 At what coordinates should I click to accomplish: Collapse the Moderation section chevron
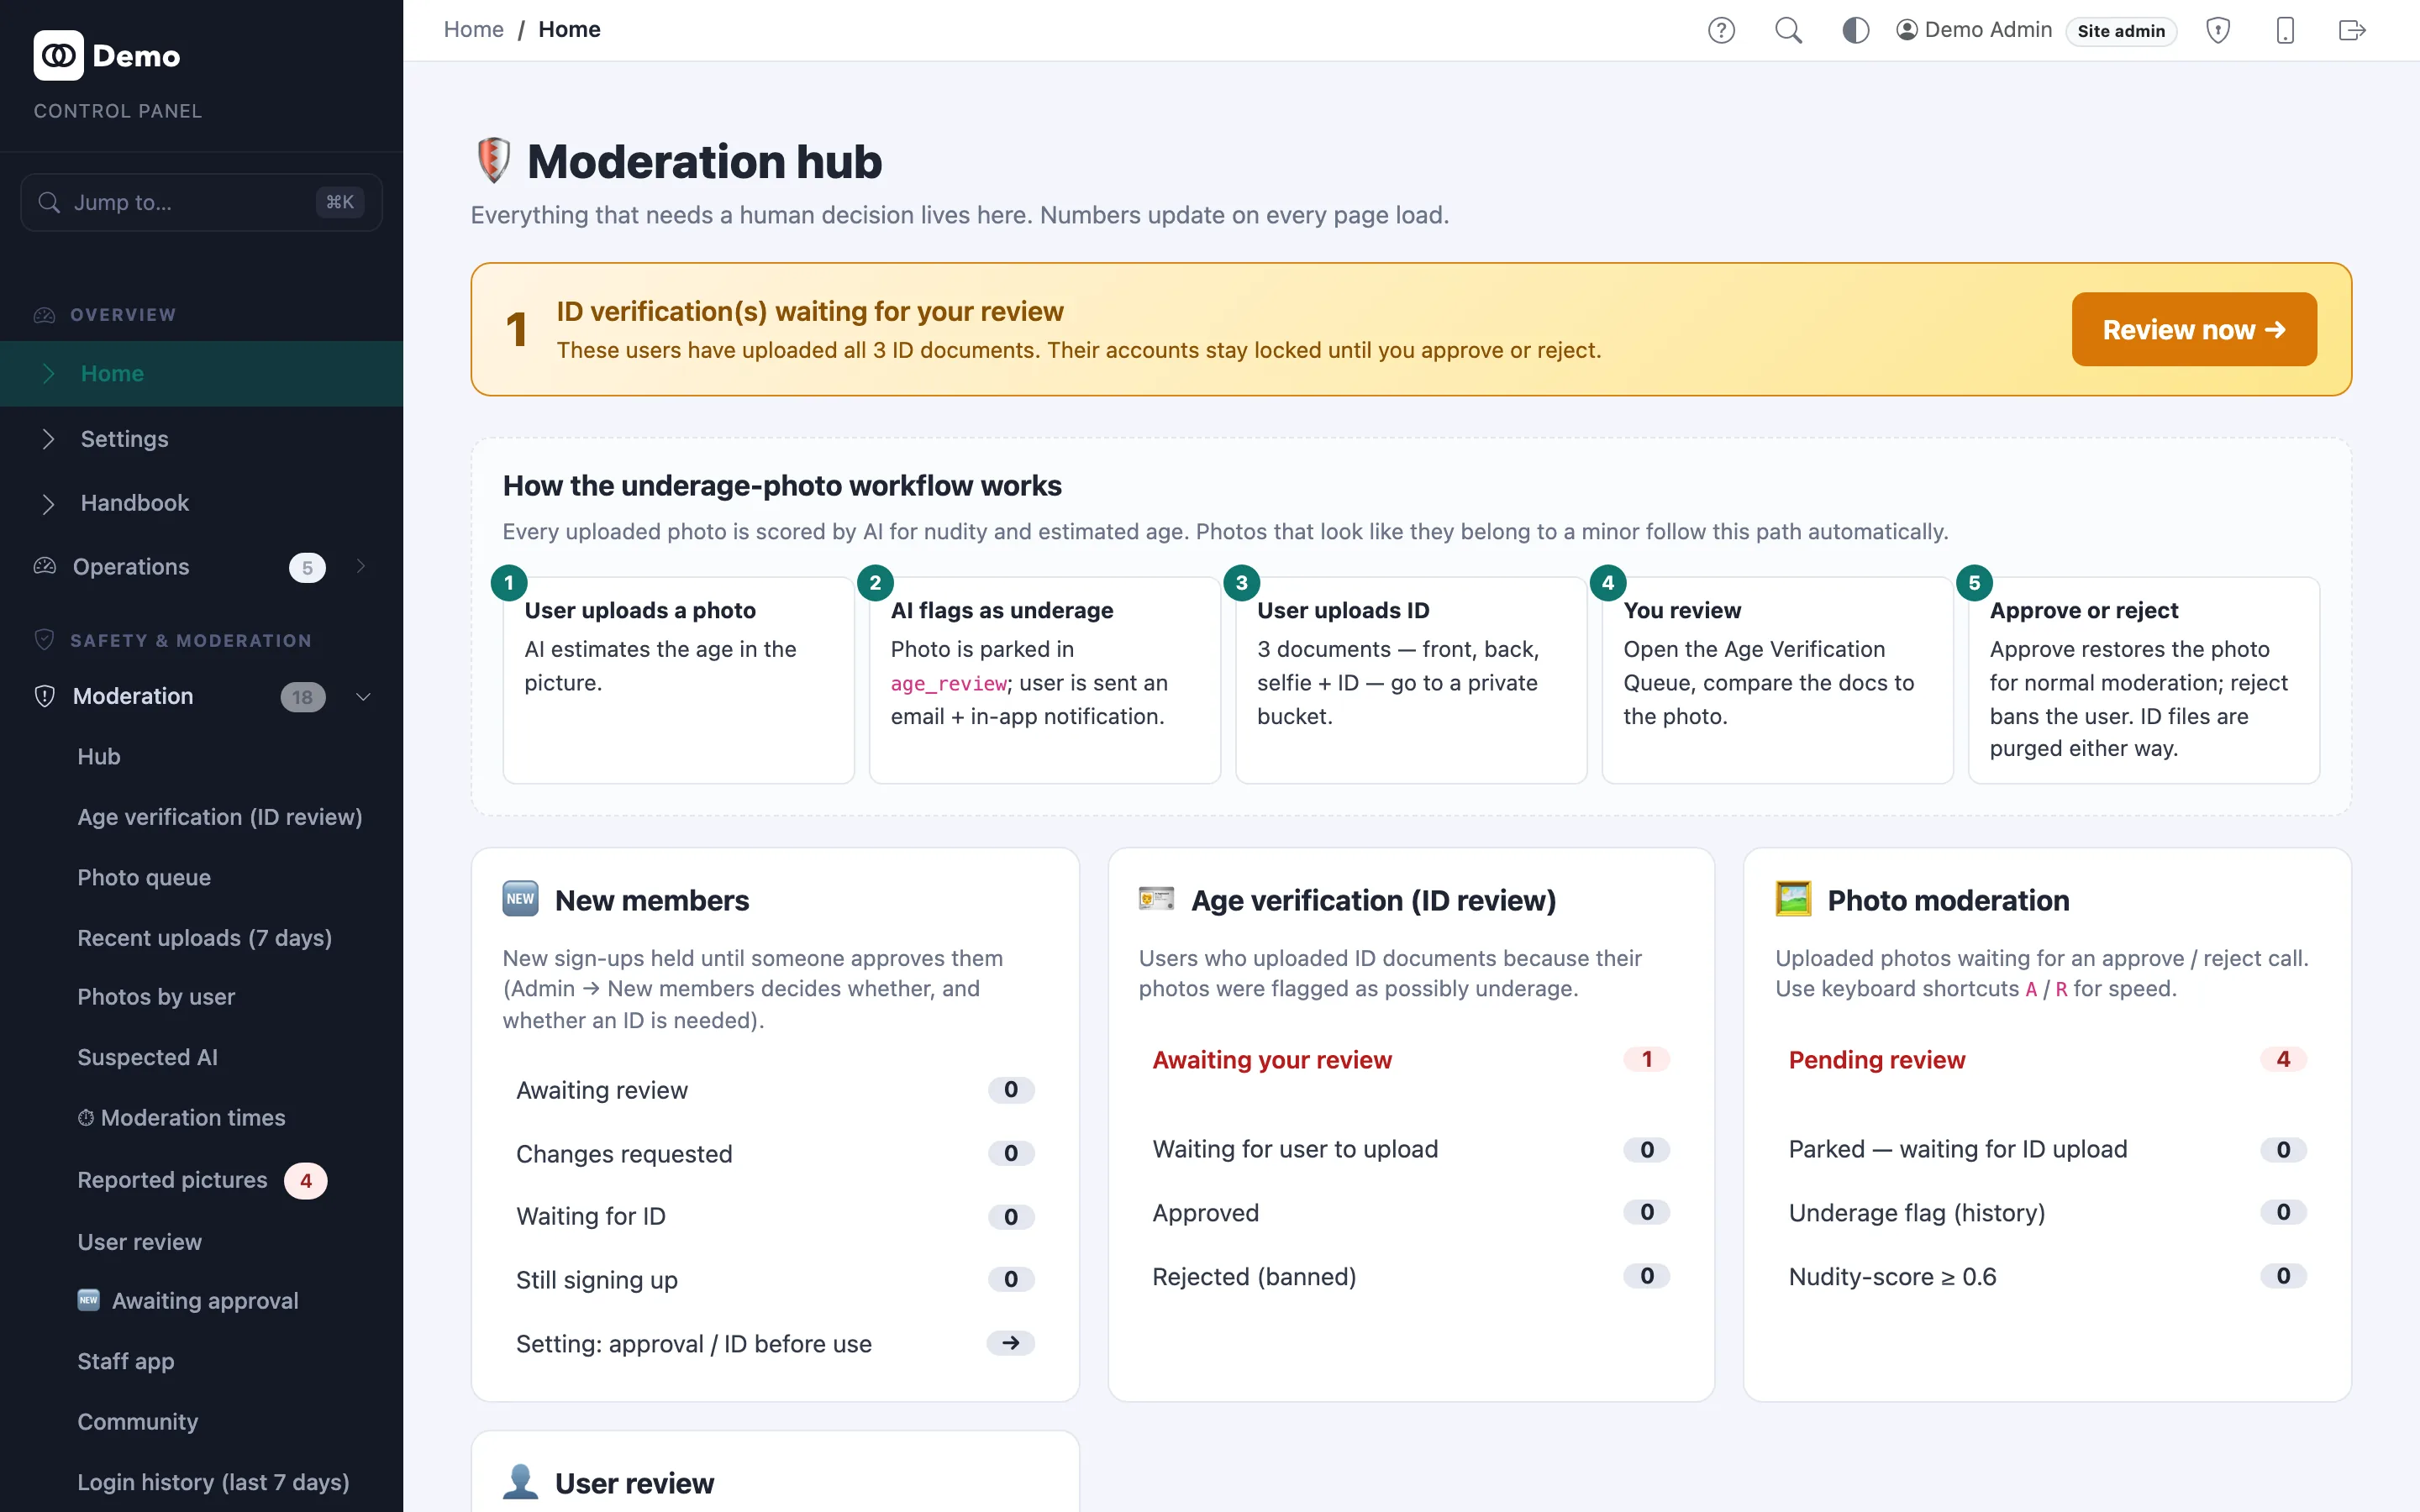pos(363,696)
